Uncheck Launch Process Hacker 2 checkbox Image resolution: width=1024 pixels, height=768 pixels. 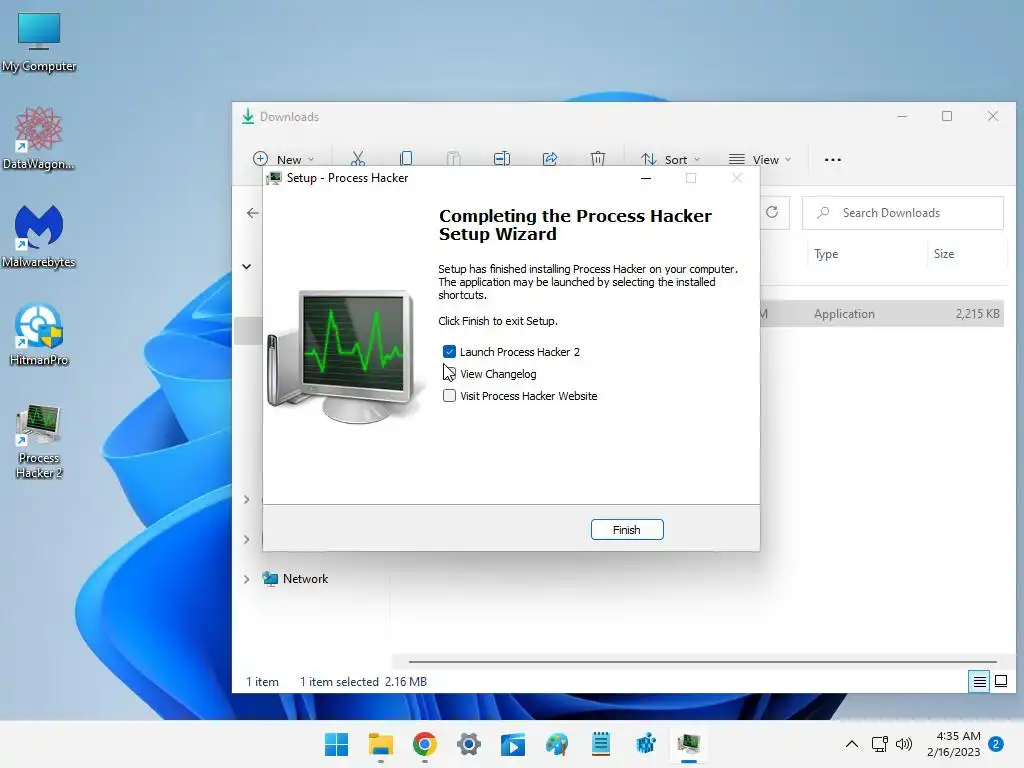(449, 352)
